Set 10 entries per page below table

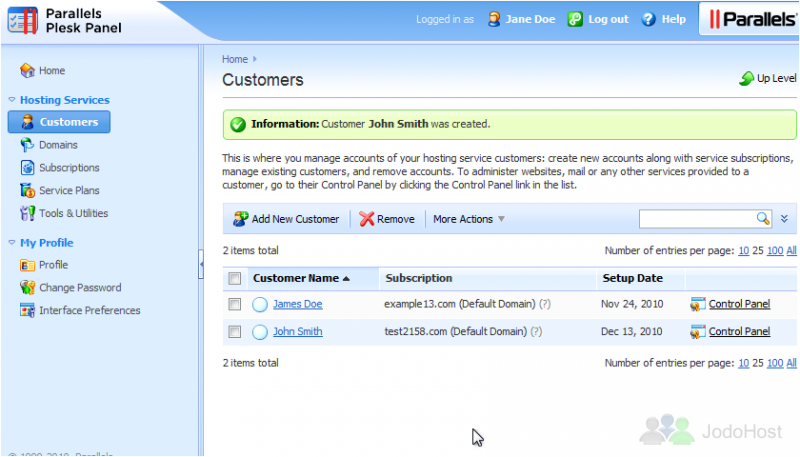[743, 363]
